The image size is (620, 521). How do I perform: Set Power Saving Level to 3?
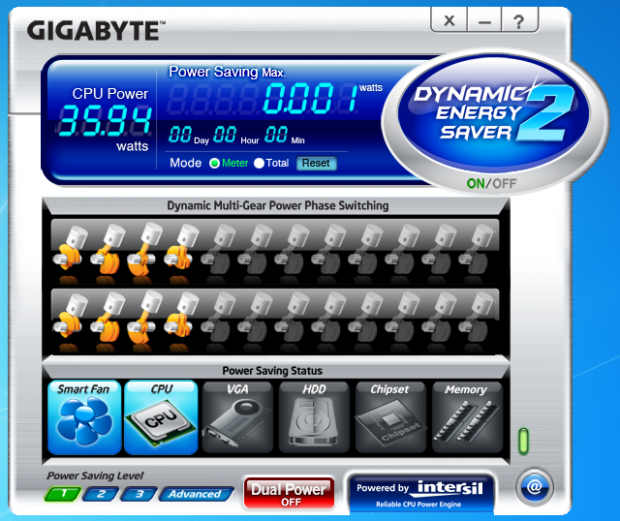click(139, 494)
